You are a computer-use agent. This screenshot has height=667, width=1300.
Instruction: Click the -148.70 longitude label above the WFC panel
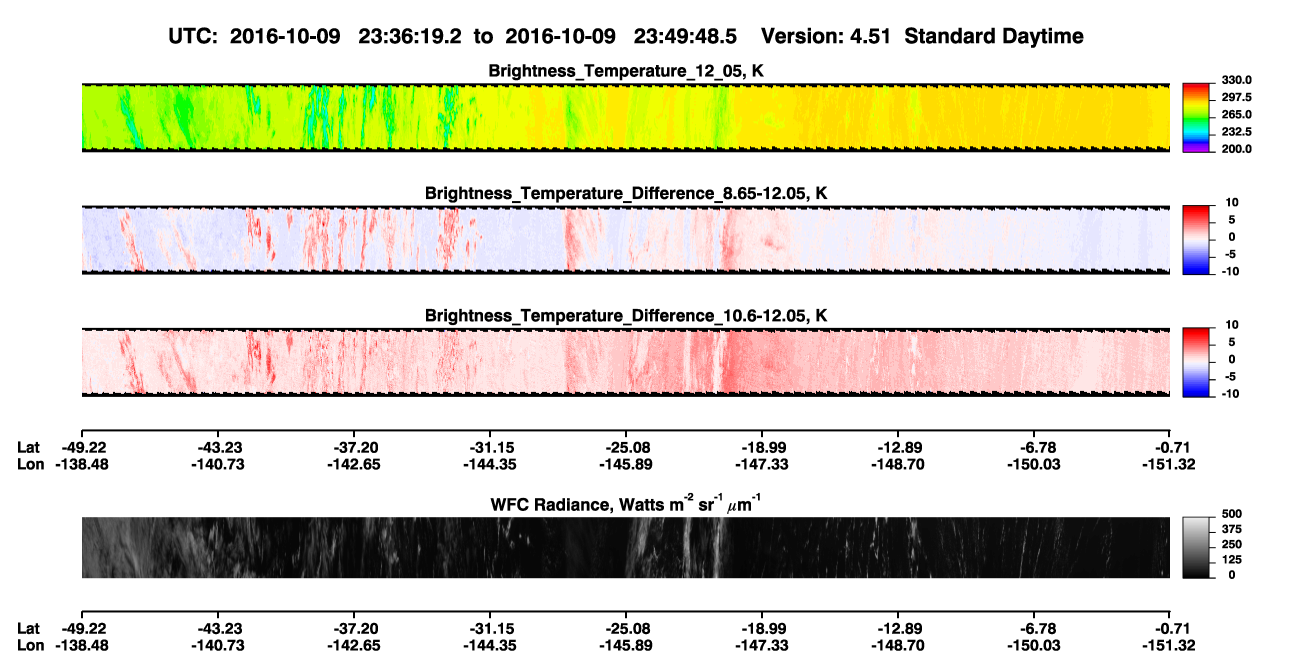click(898, 465)
